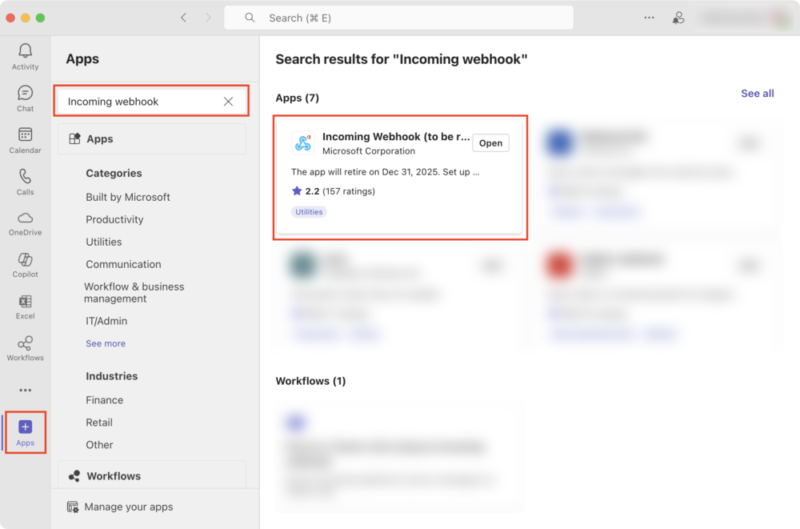
Task: Filter by Built by Microsoft
Action: tap(128, 197)
